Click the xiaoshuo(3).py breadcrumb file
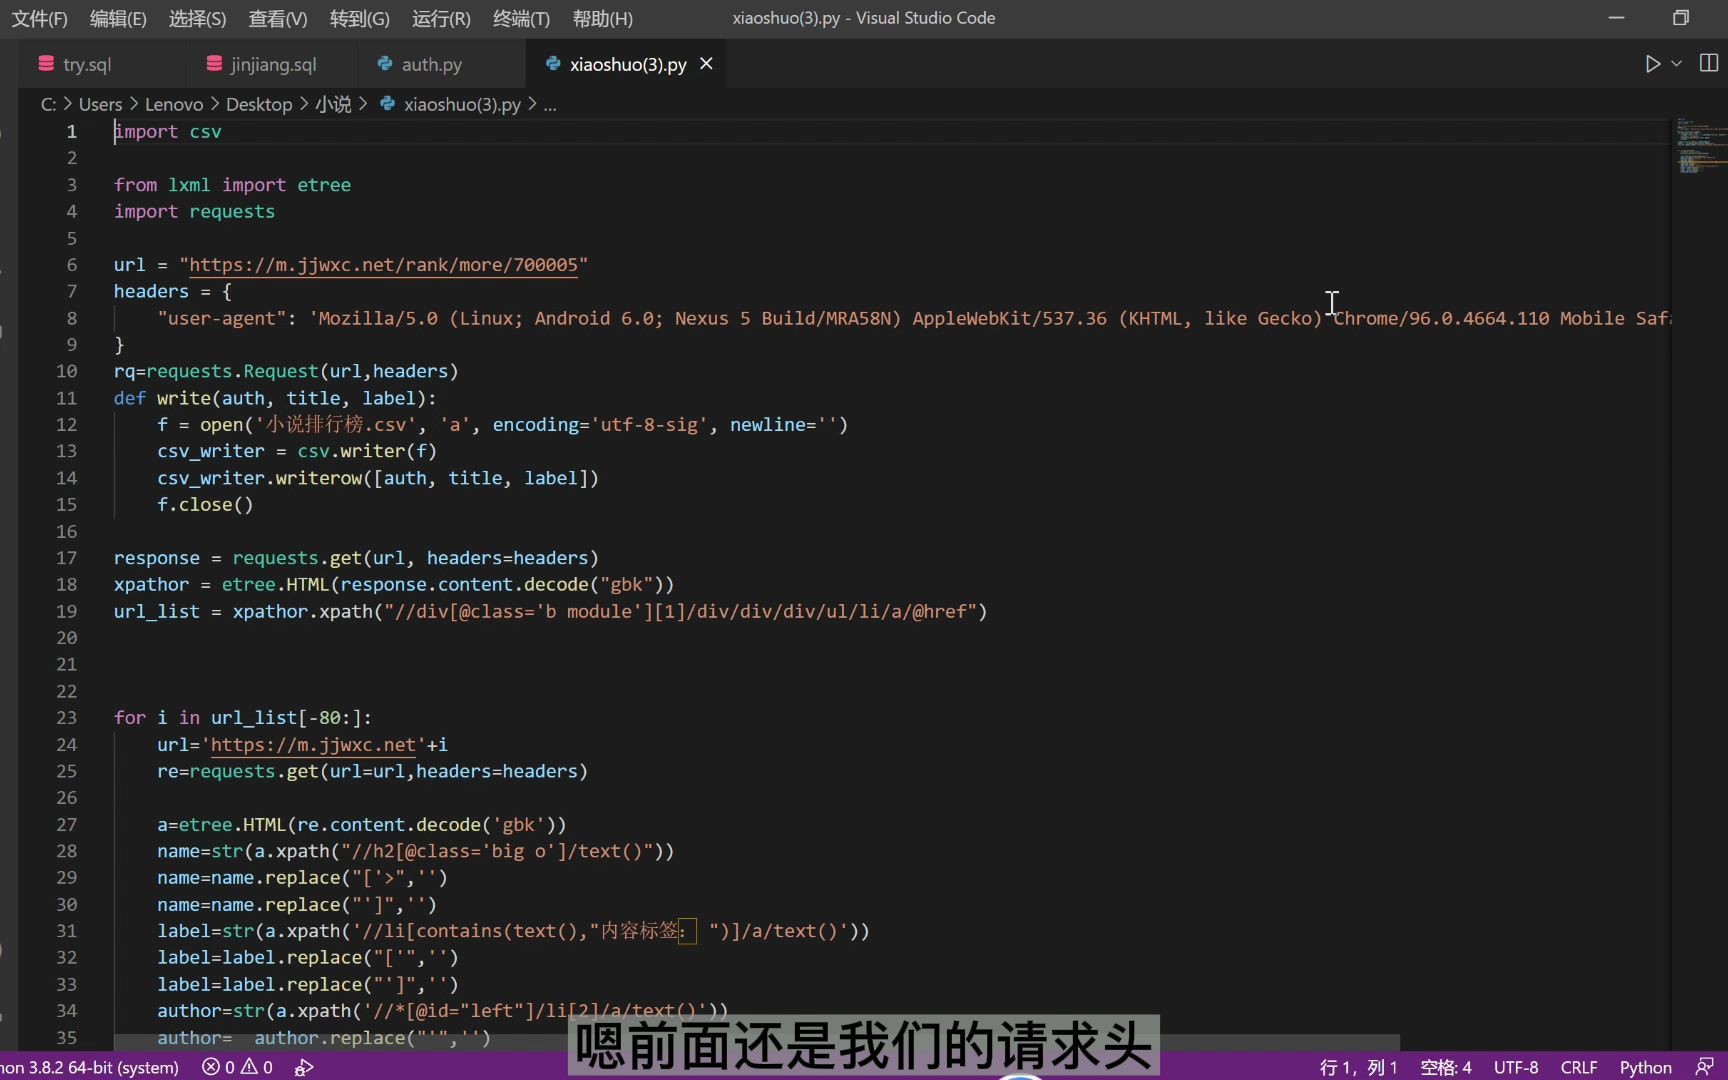Image resolution: width=1728 pixels, height=1080 pixels. pos(462,104)
